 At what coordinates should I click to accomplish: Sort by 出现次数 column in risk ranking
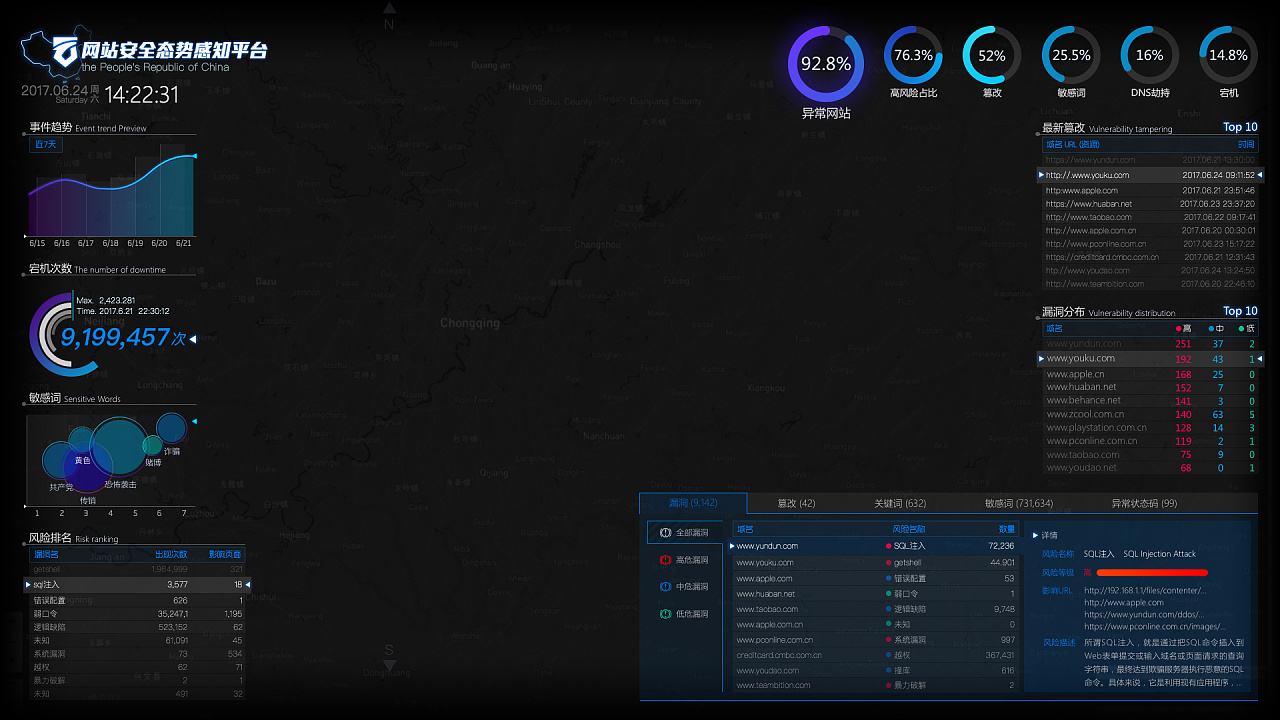click(x=171, y=554)
